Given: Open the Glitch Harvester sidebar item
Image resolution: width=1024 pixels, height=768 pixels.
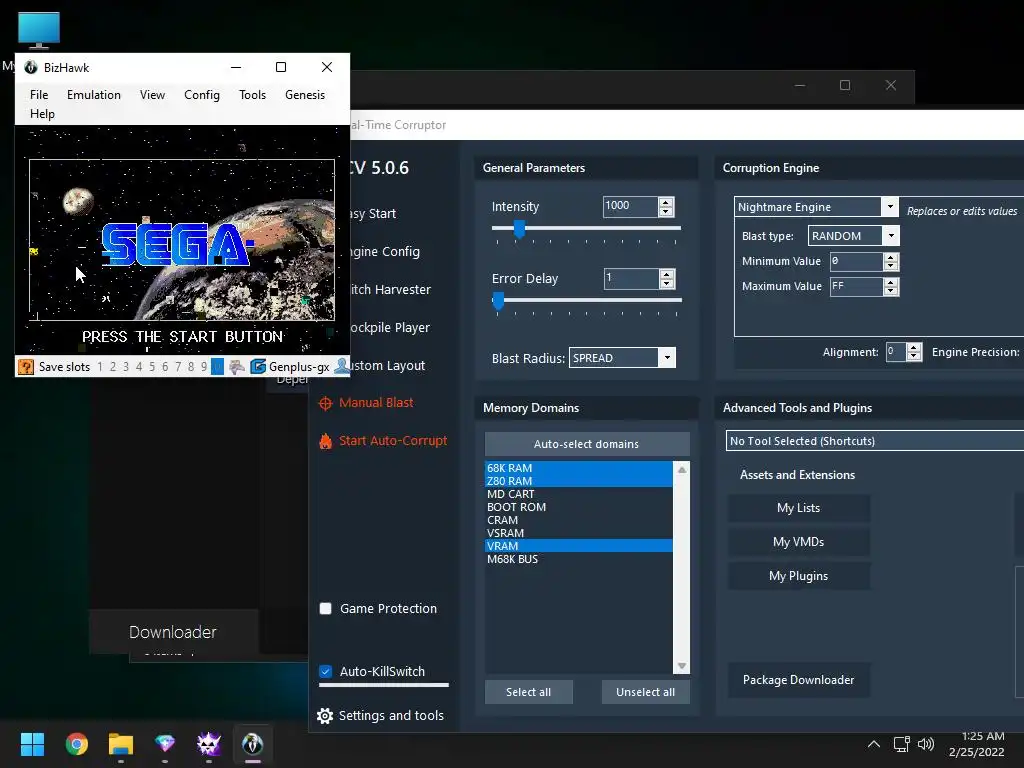Looking at the screenshot, I should [x=390, y=289].
